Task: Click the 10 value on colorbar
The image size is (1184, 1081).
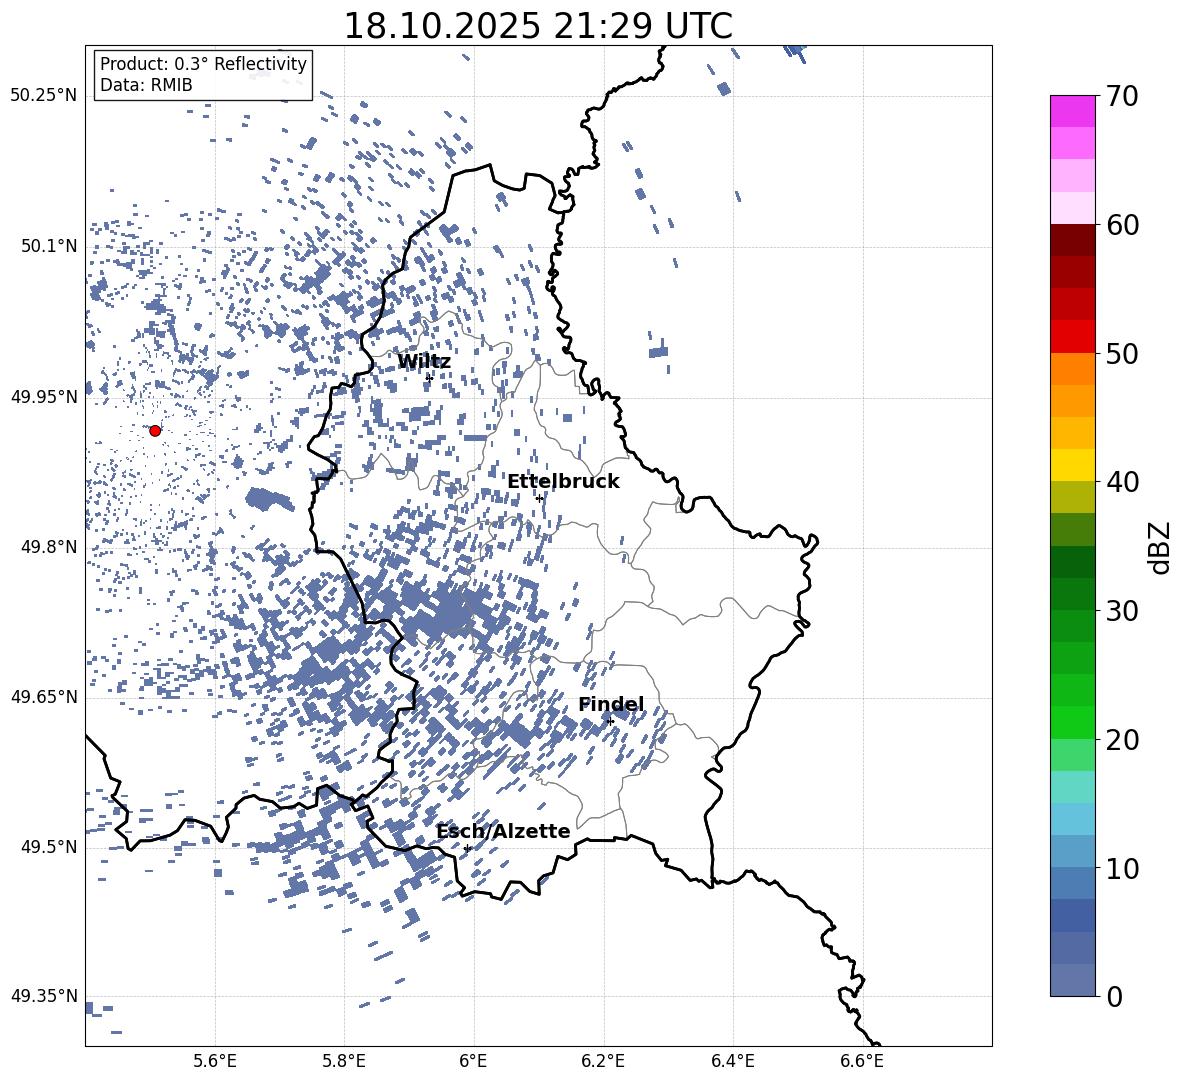Action: click(x=1122, y=868)
